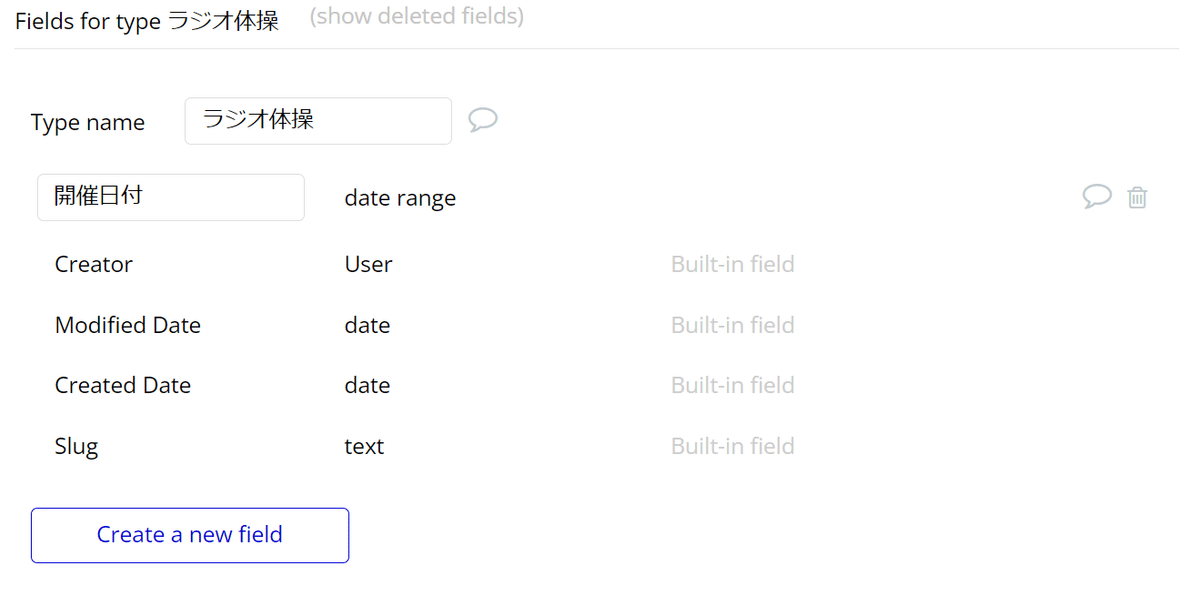Click the comment icon beside Type name
1200x616 pixels.
tap(483, 121)
